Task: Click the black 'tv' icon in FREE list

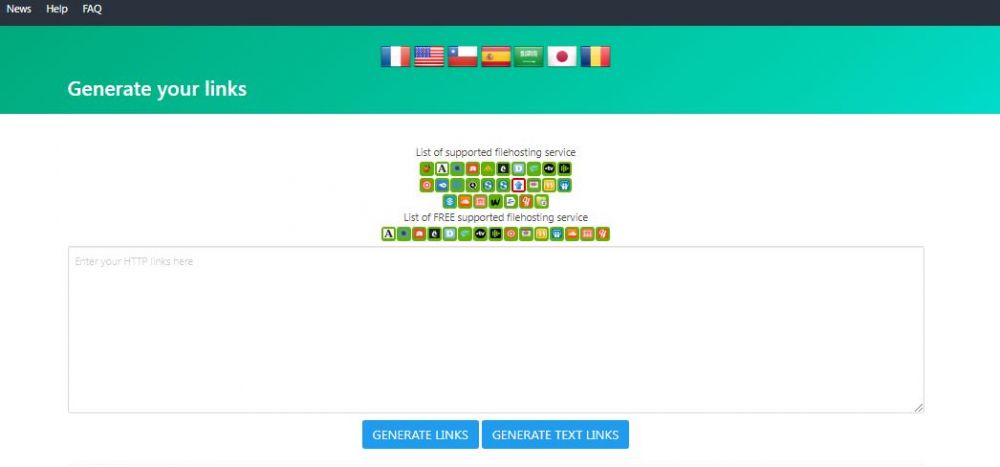Action: (480, 234)
